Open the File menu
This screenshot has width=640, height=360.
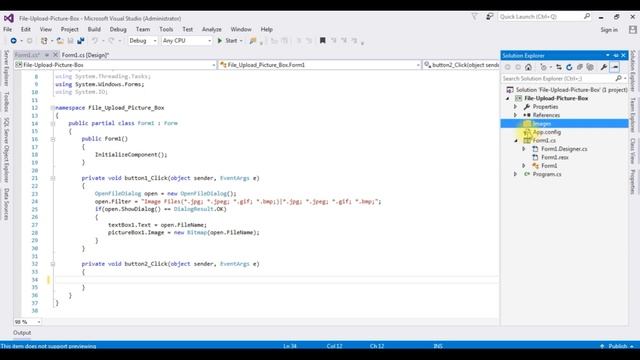(x=8, y=29)
